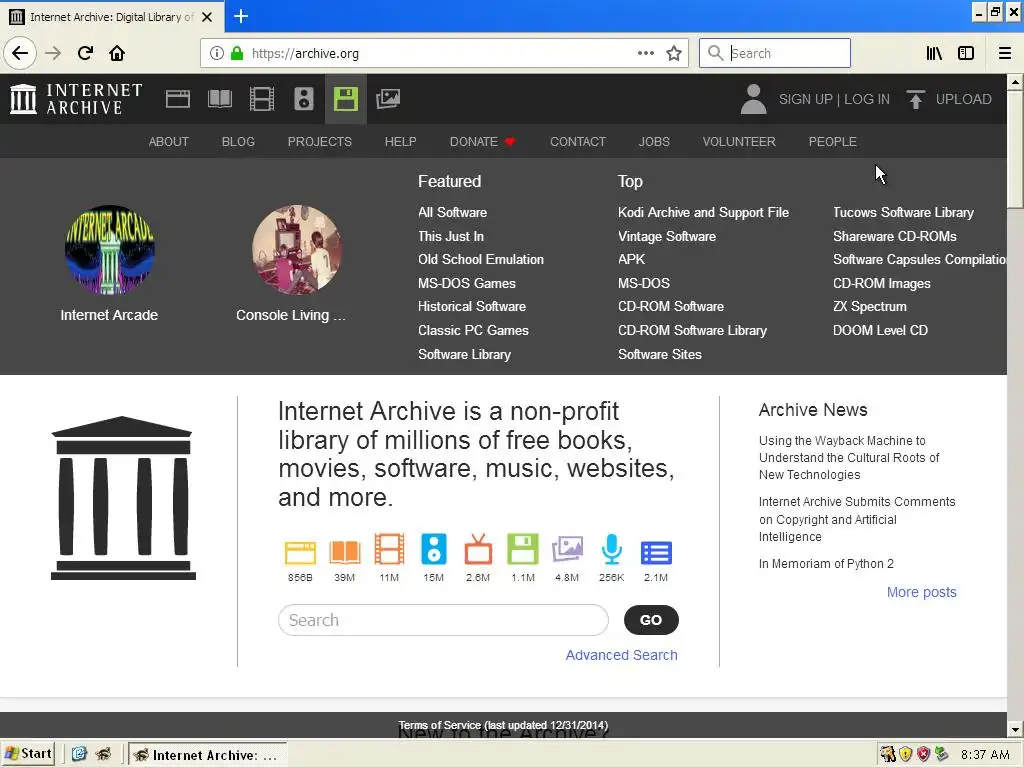Click the film icon labeled 11M
Viewport: 1024px width, 768px height.
pos(389,549)
